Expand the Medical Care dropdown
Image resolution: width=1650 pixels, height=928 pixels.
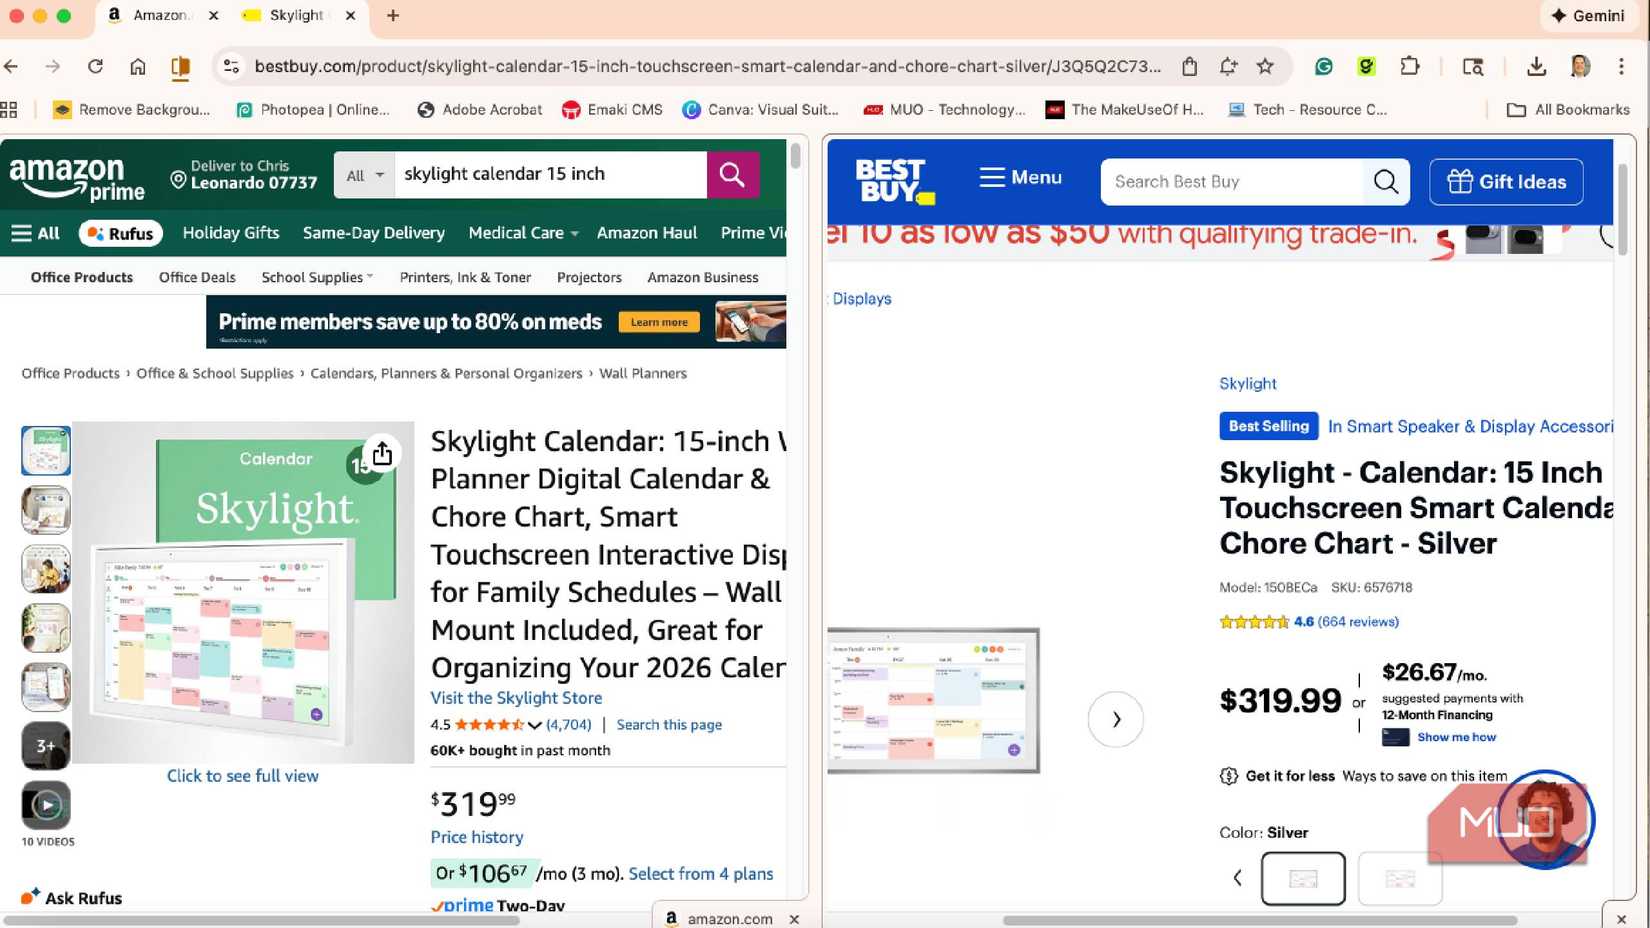click(x=521, y=233)
